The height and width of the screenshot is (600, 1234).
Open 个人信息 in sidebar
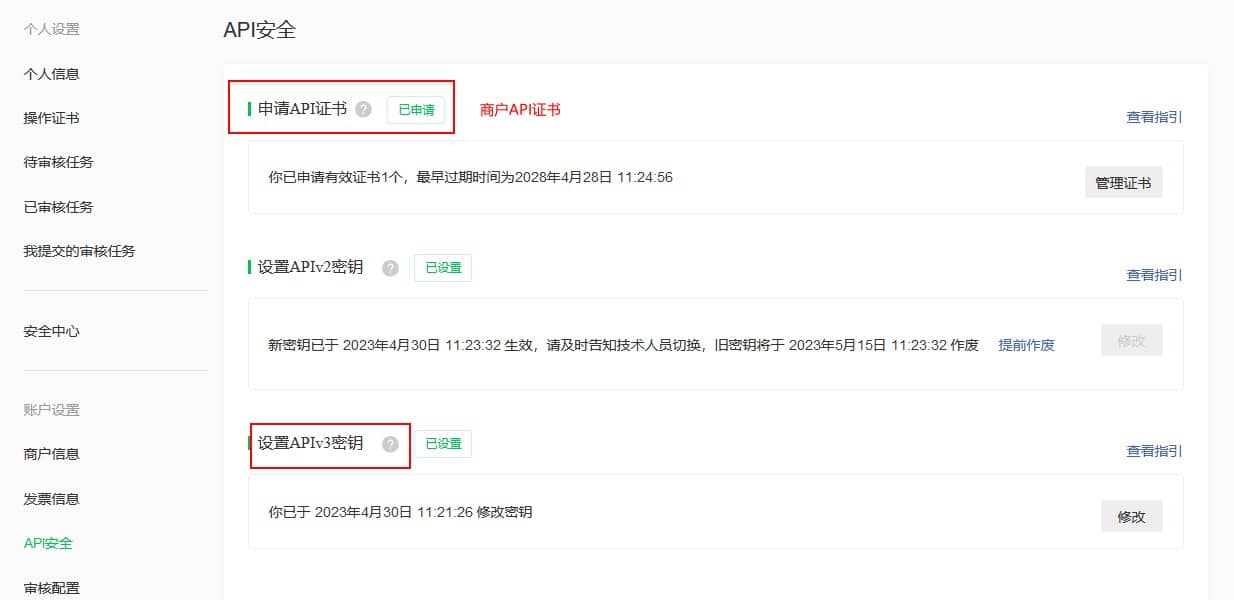click(x=51, y=74)
